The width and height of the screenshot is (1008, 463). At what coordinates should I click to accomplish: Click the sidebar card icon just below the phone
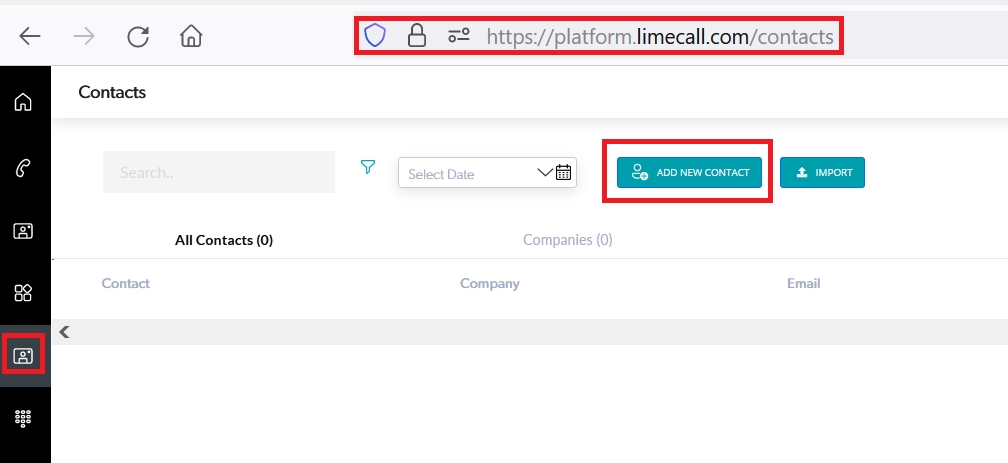(x=22, y=231)
